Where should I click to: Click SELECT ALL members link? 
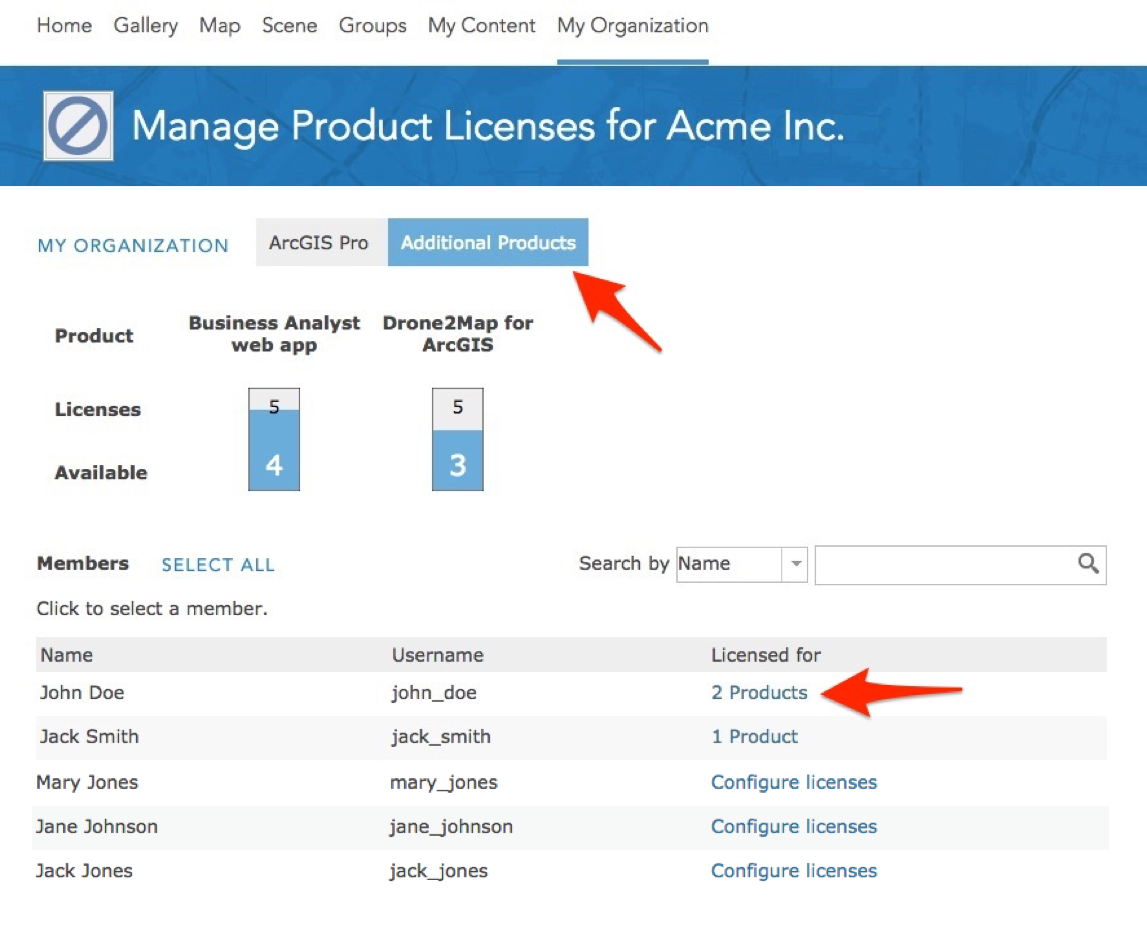tap(218, 565)
